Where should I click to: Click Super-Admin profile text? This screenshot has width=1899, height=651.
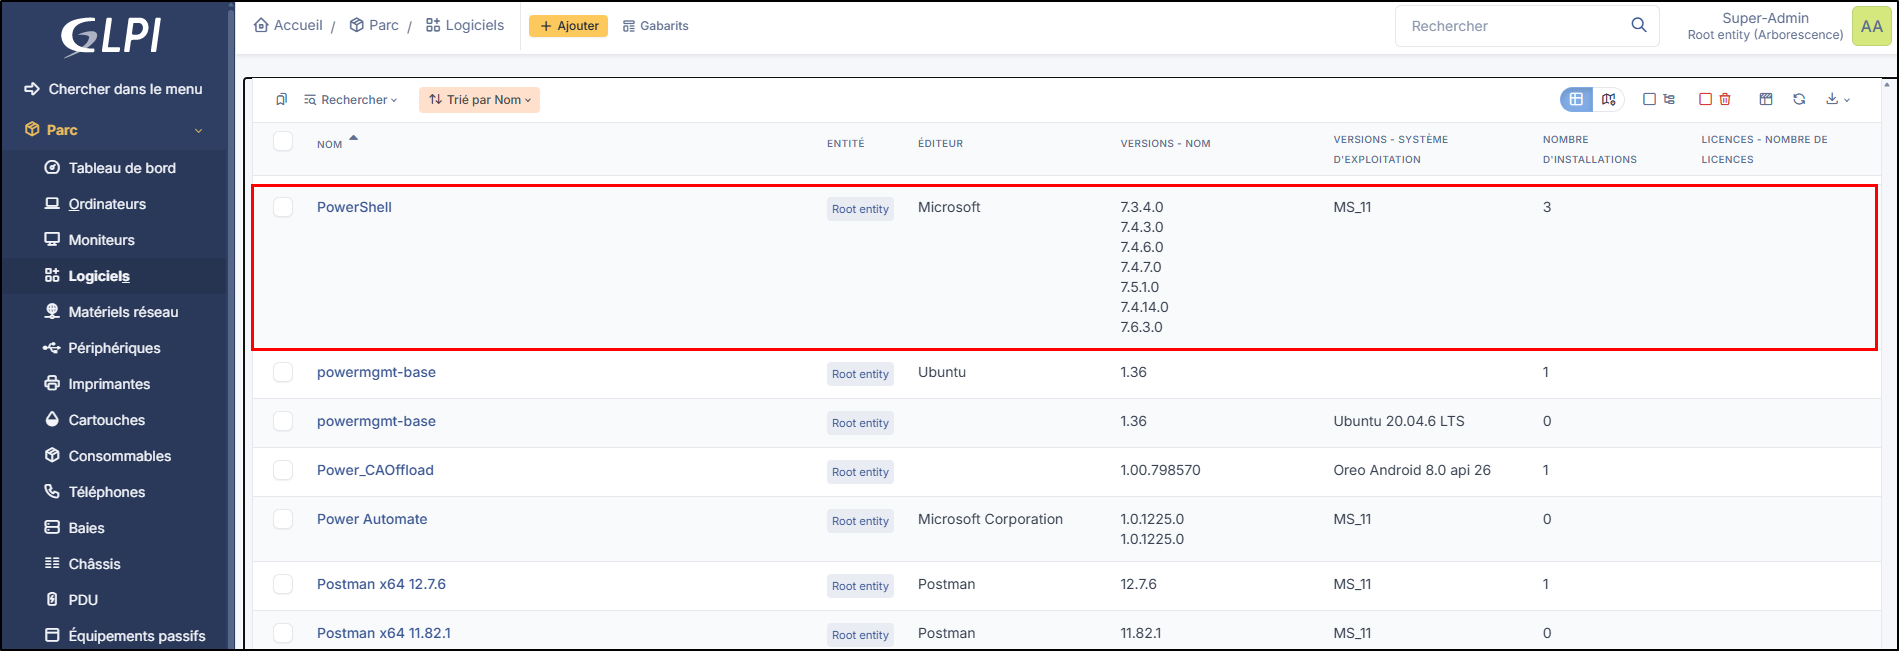[x=1765, y=18]
